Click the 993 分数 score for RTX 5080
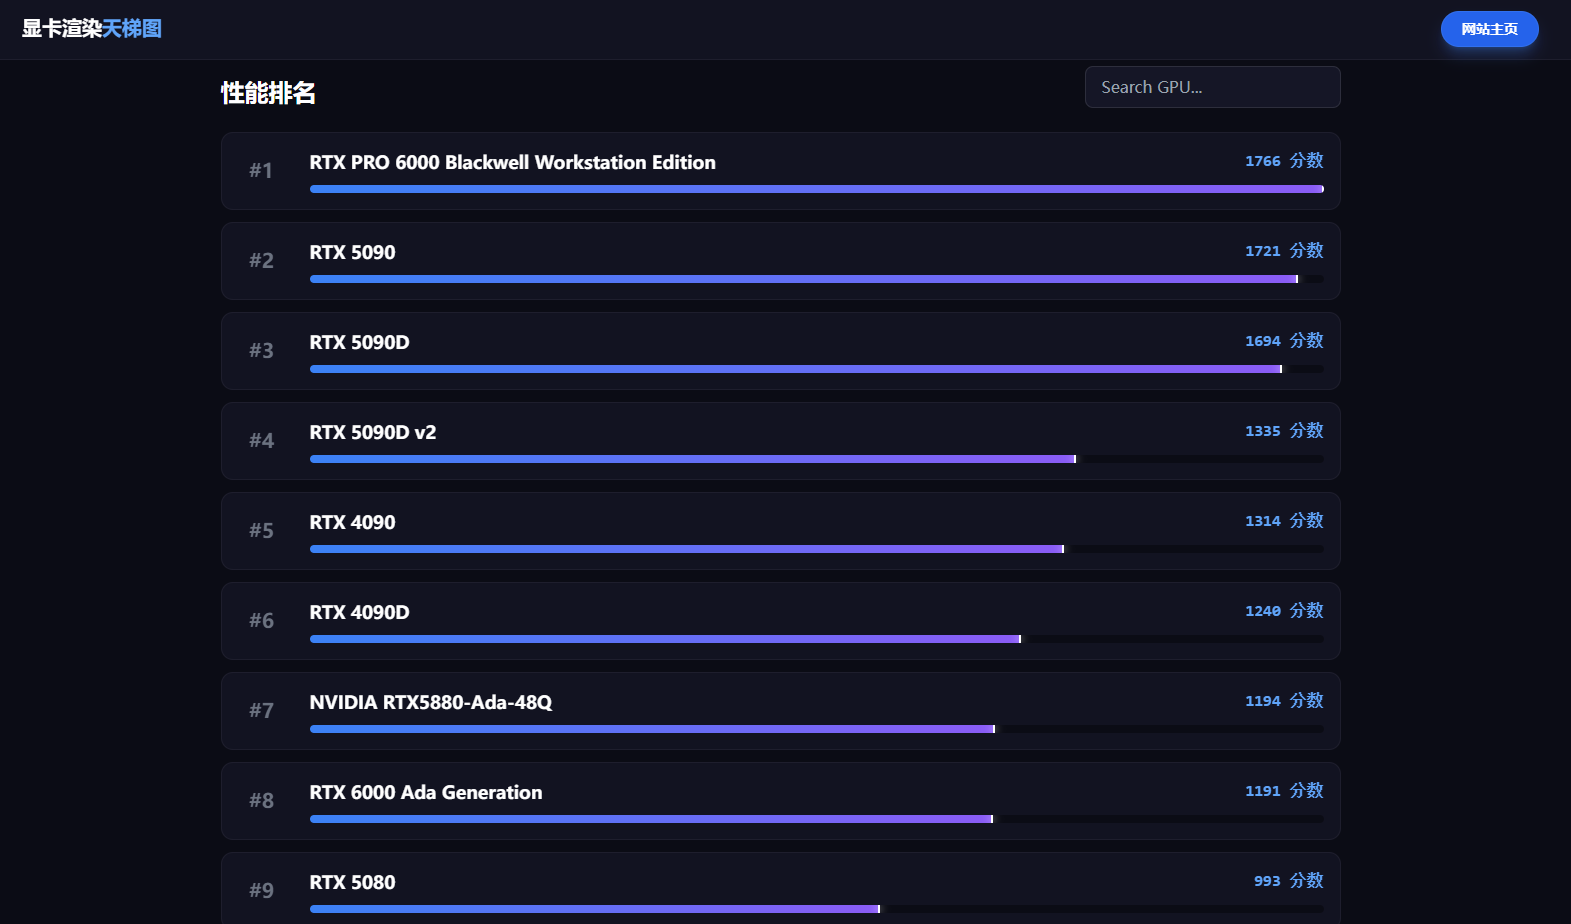Viewport: 1571px width, 924px height. (x=1288, y=881)
